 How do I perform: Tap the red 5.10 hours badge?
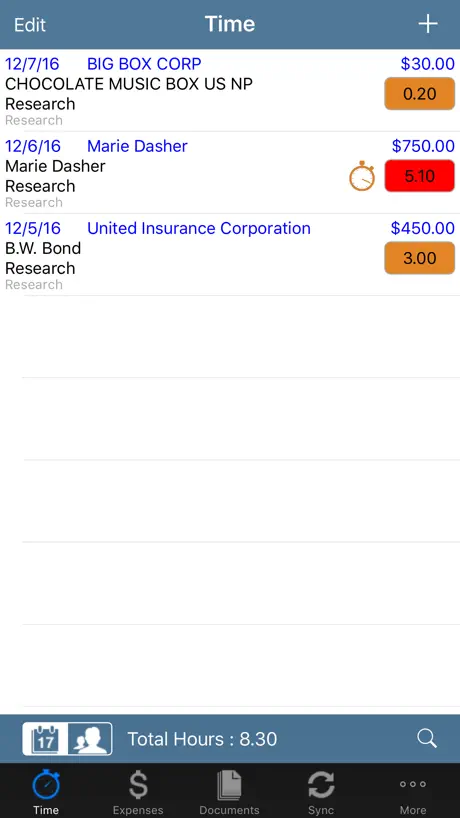419,176
